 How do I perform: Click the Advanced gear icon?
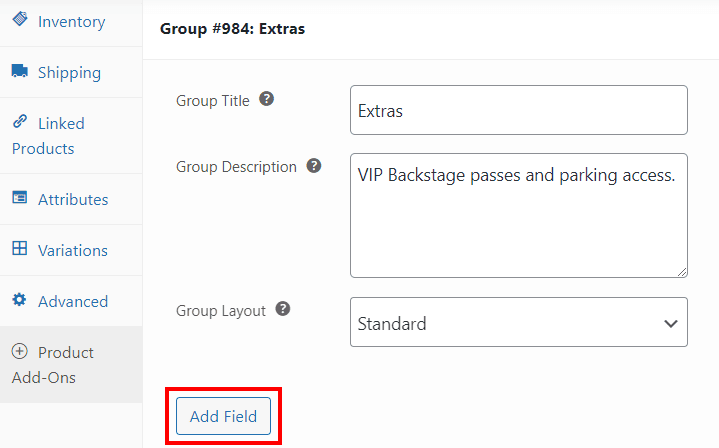coord(20,299)
